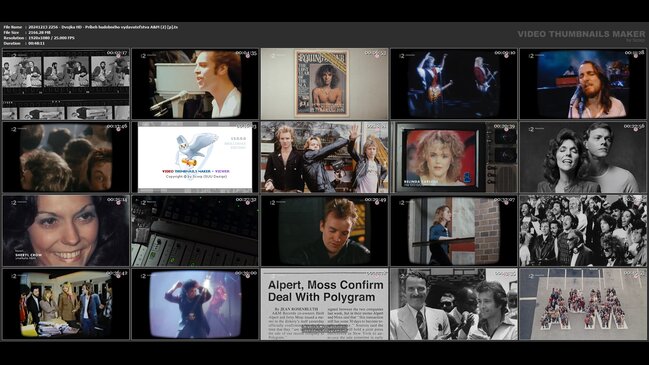Select the smiling woman close-up thumbnail
Viewport: 649px width, 365px height.
click(x=66, y=231)
